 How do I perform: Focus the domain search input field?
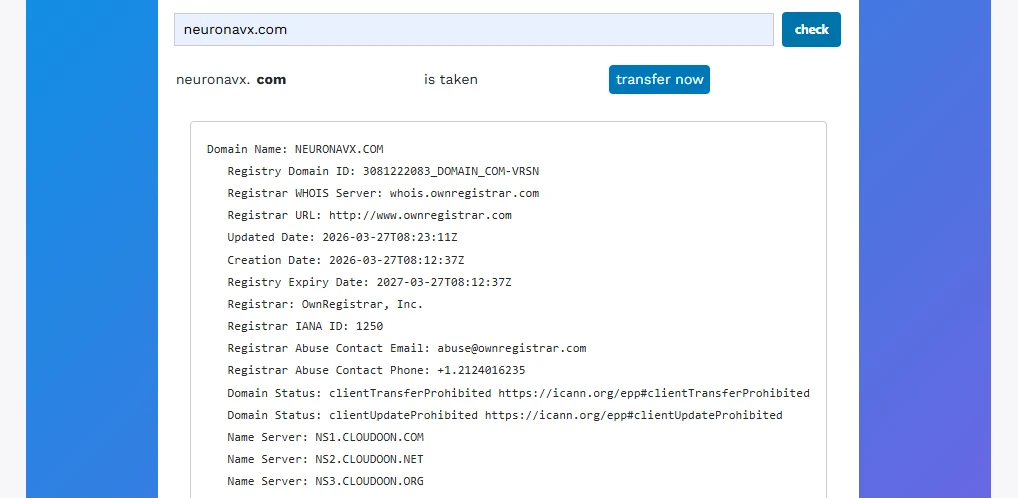click(474, 29)
